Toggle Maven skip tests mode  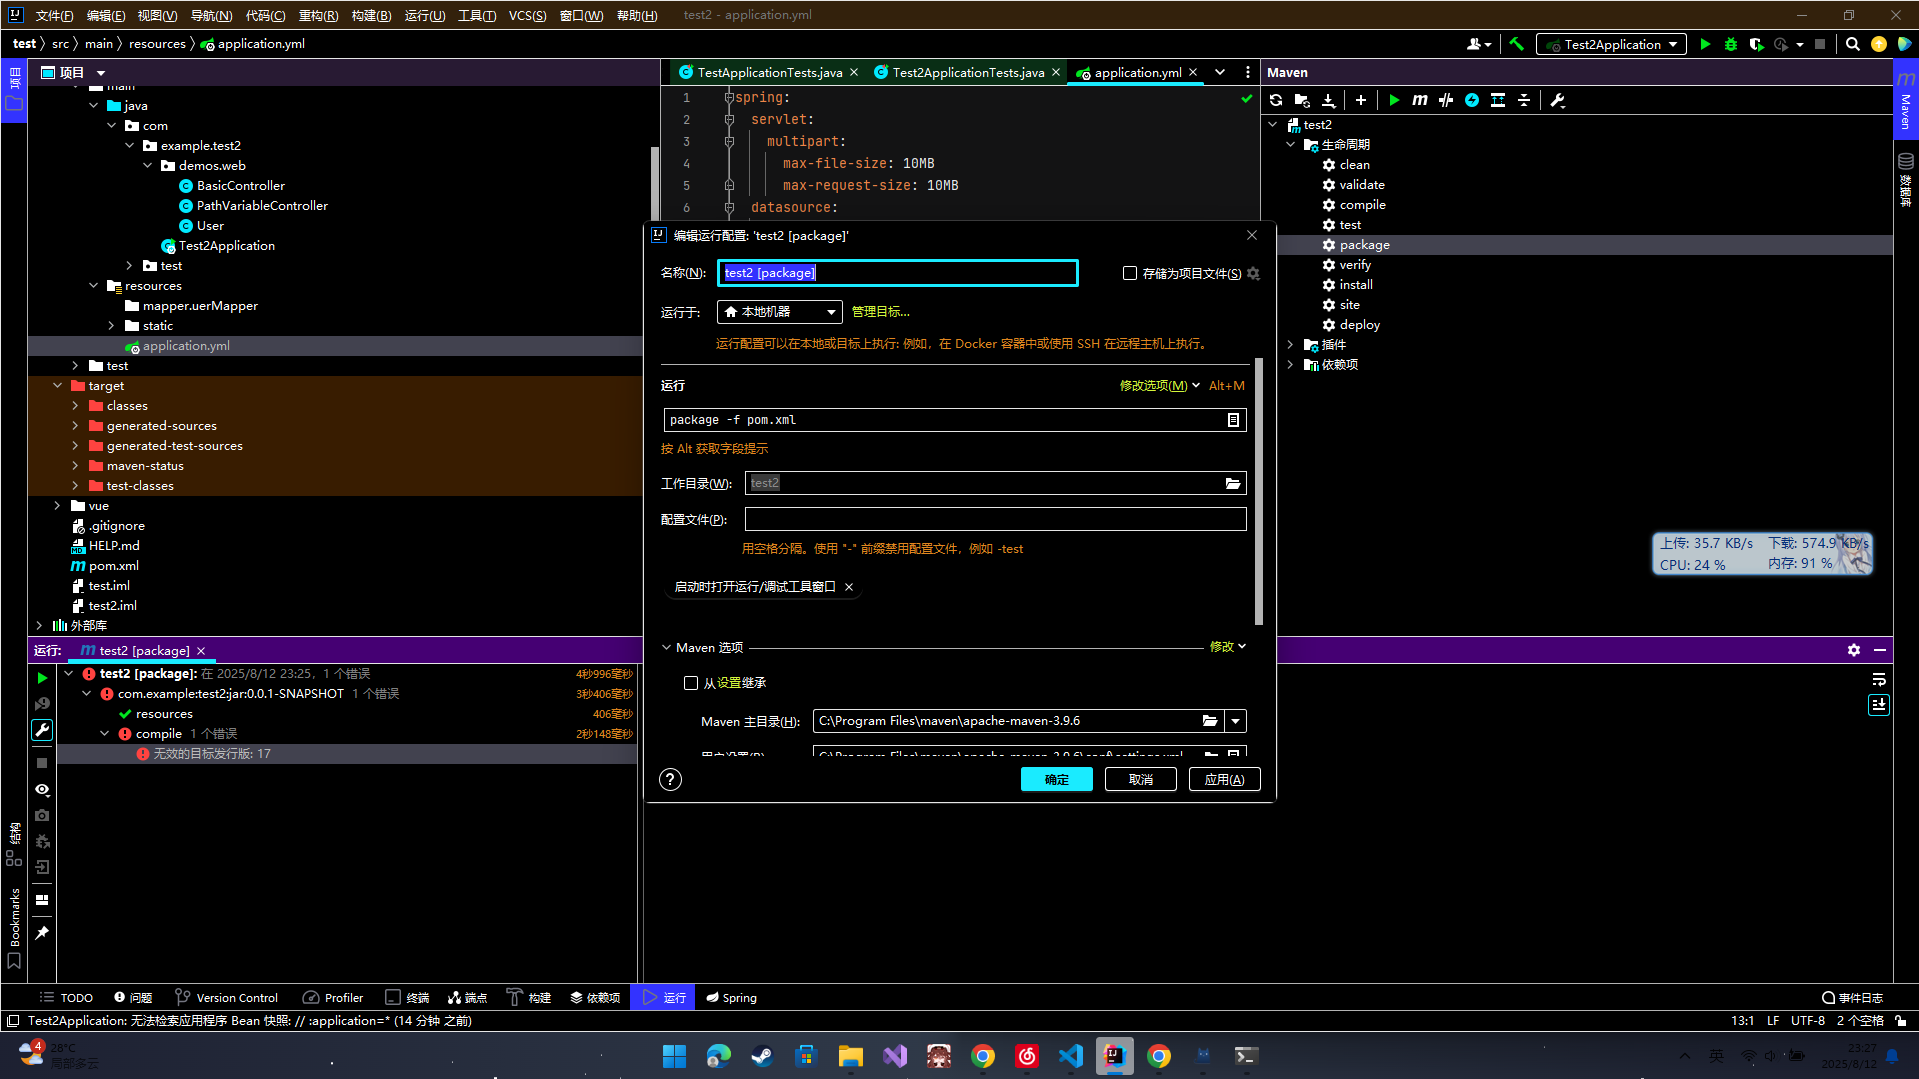click(x=1472, y=100)
